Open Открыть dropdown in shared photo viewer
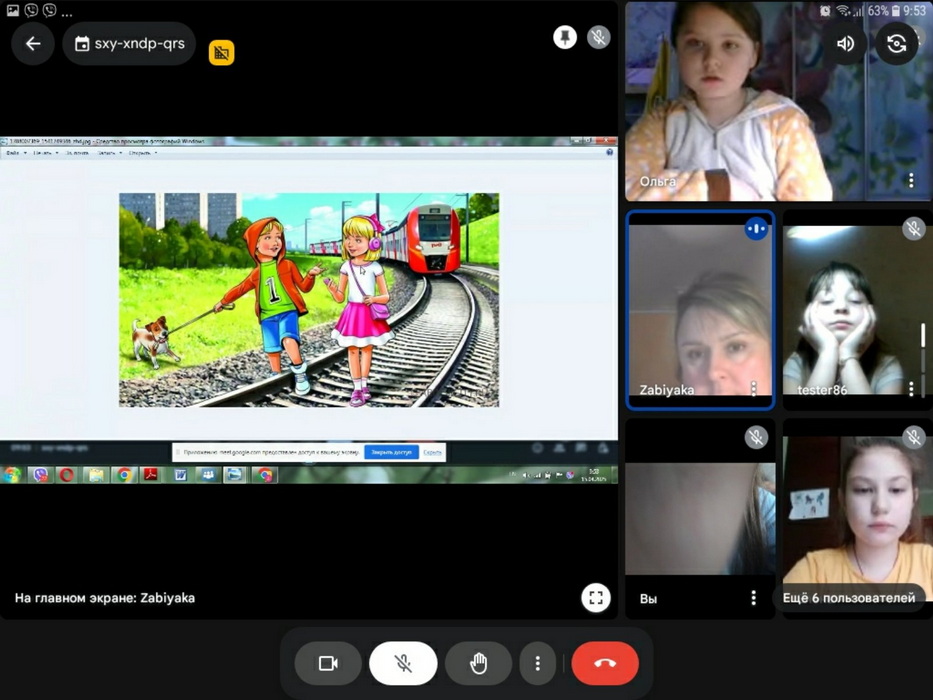Screen dimensions: 933x700 click(142, 153)
